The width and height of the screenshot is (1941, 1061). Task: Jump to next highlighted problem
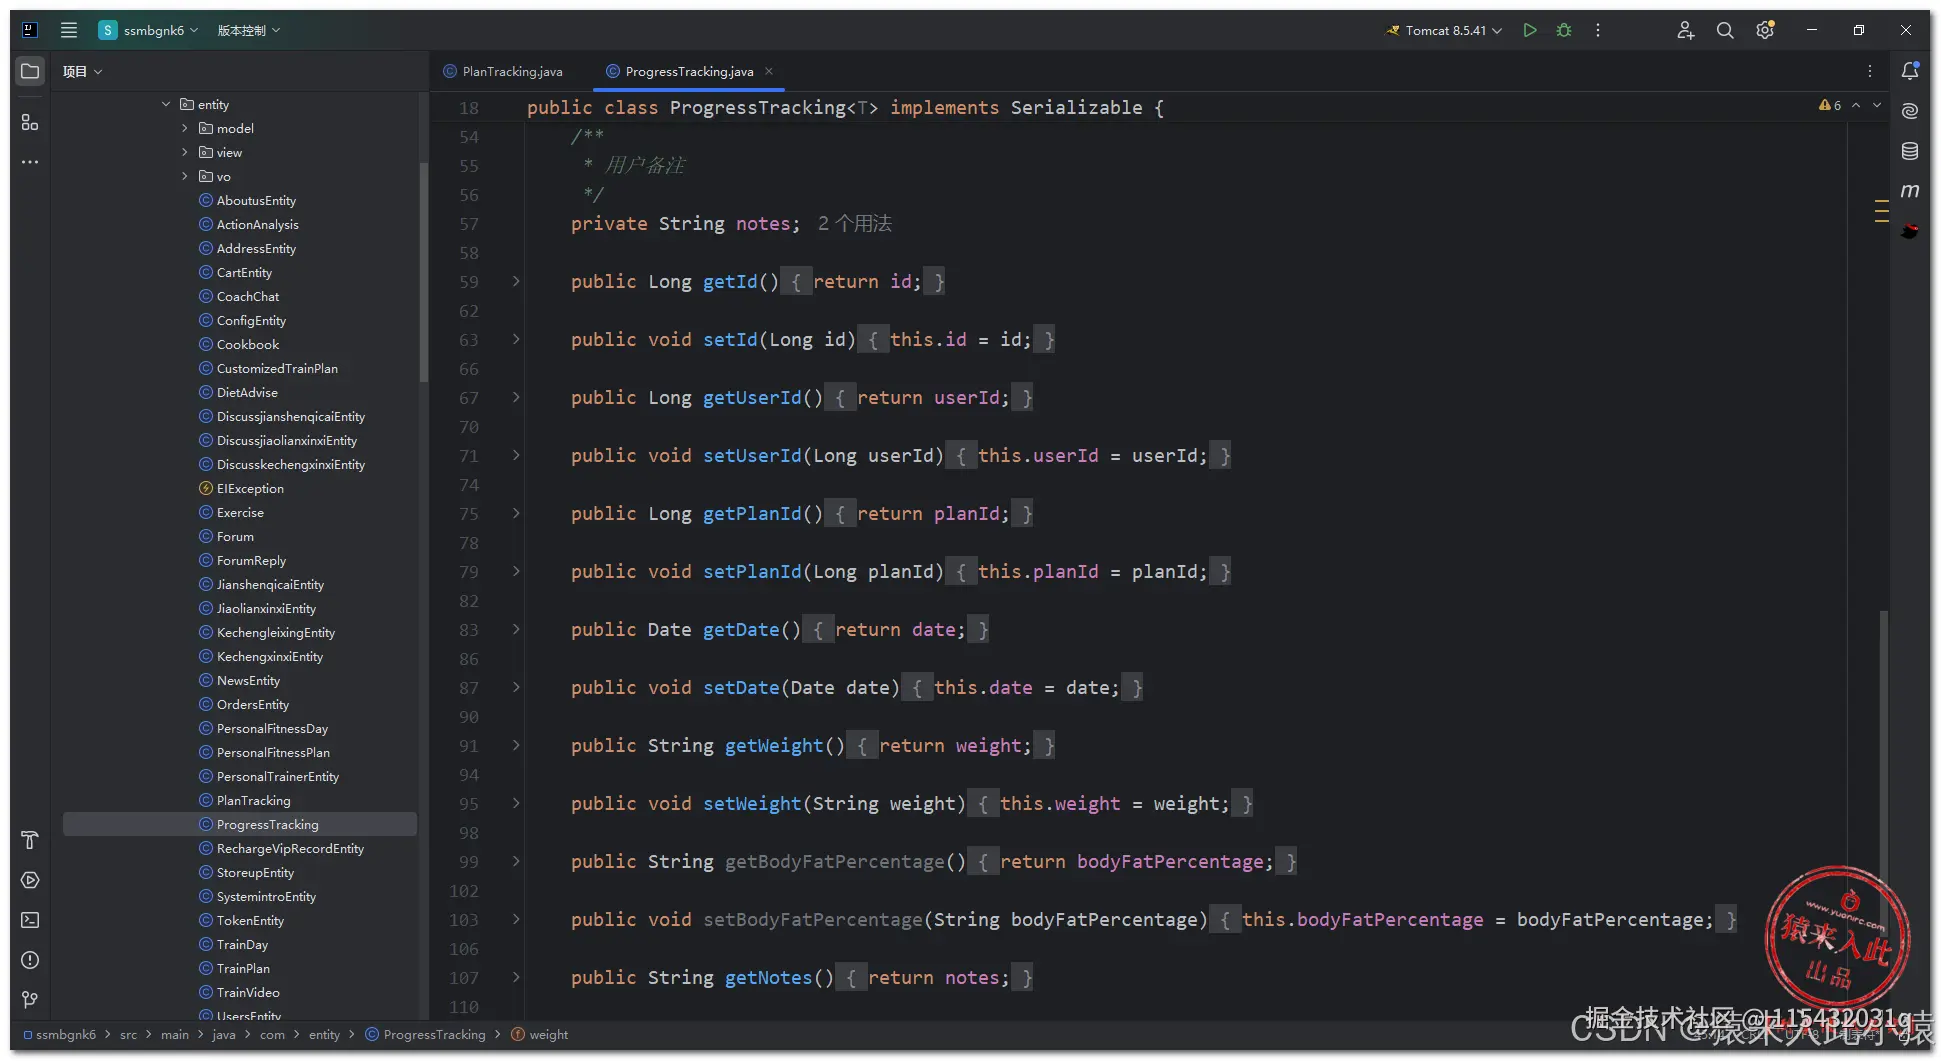[x=1877, y=105]
